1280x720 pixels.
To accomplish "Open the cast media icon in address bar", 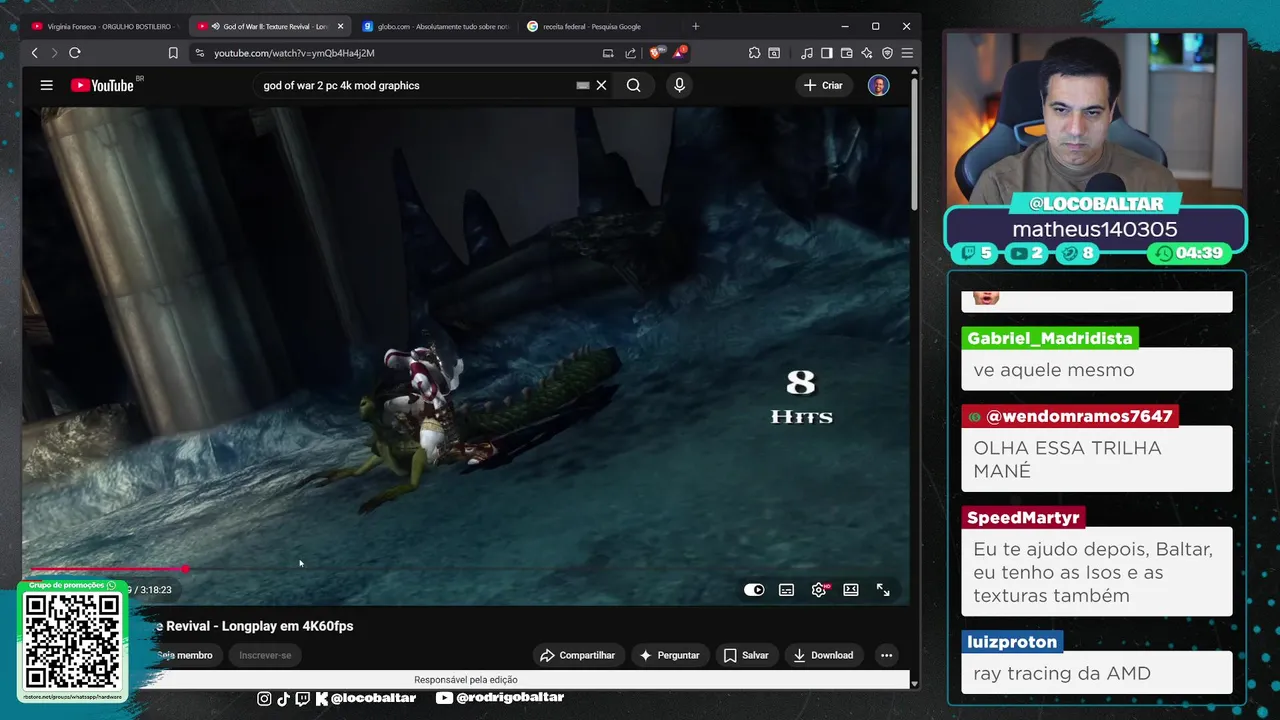I will [x=608, y=53].
